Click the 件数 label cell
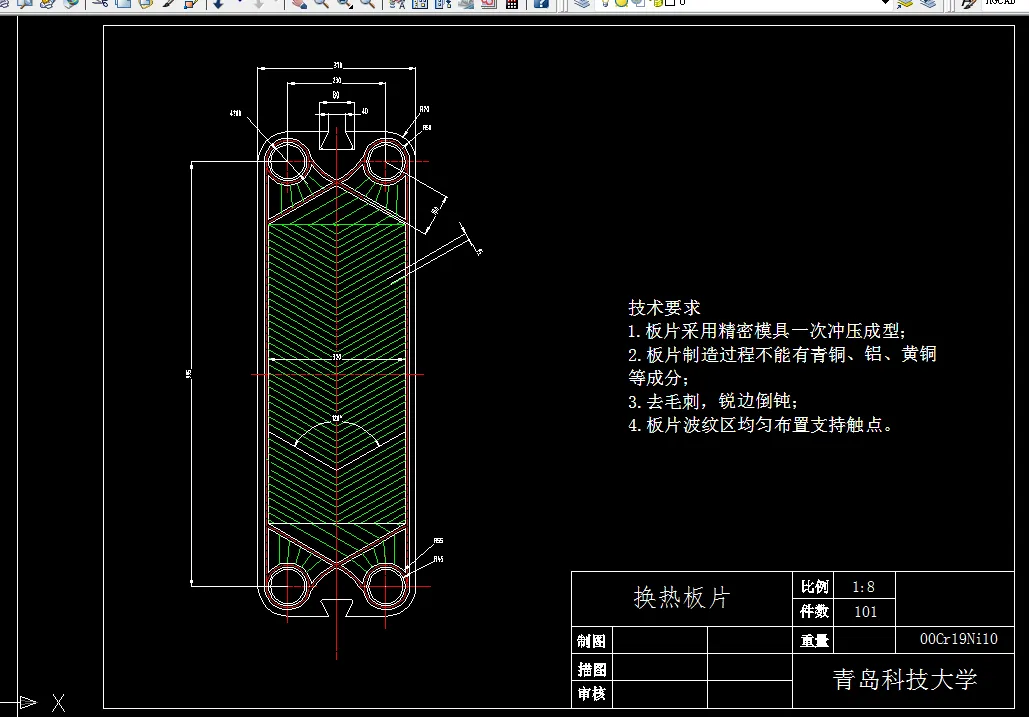The image size is (1029, 717). (814, 611)
